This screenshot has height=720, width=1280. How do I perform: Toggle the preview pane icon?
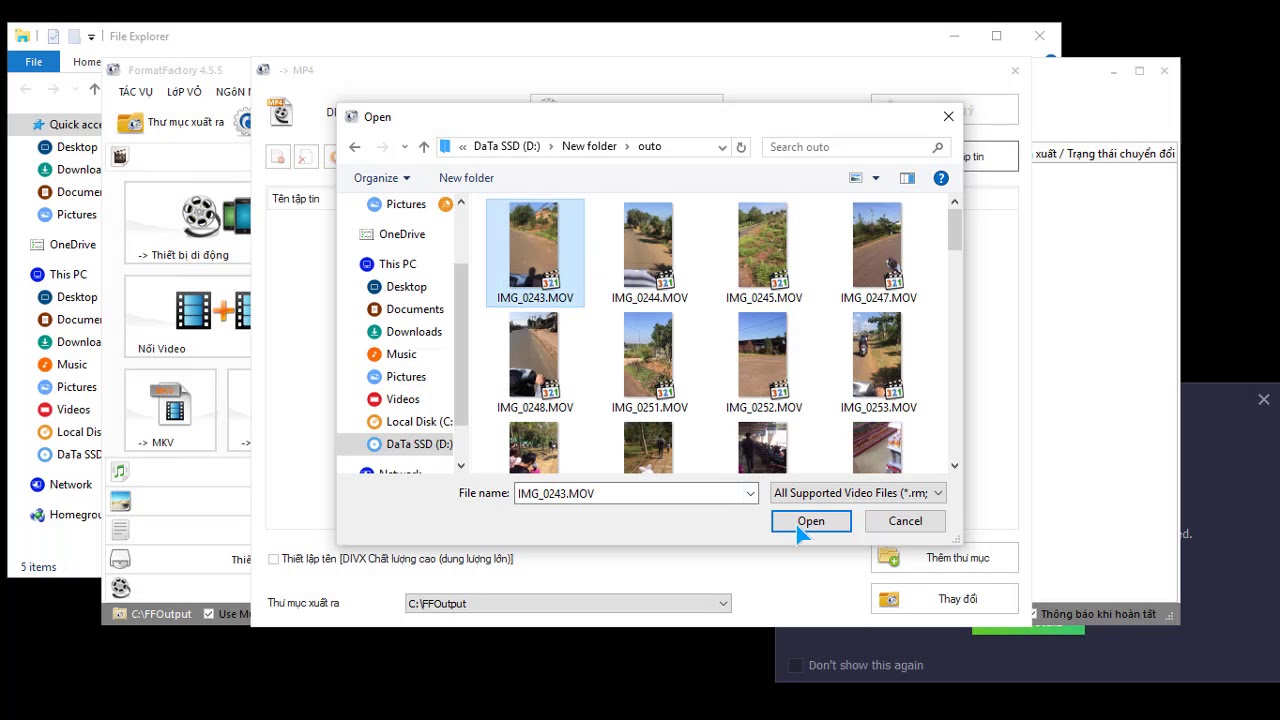[907, 178]
